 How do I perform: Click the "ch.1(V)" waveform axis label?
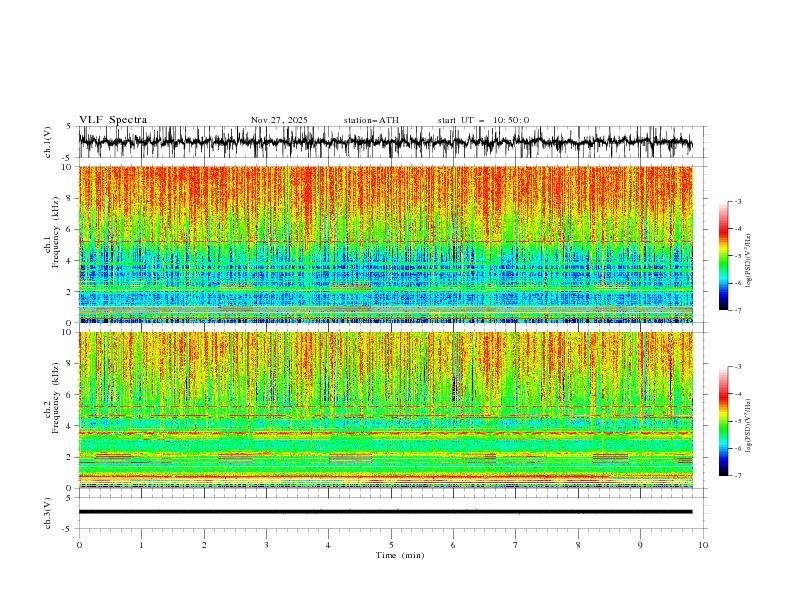click(x=48, y=142)
